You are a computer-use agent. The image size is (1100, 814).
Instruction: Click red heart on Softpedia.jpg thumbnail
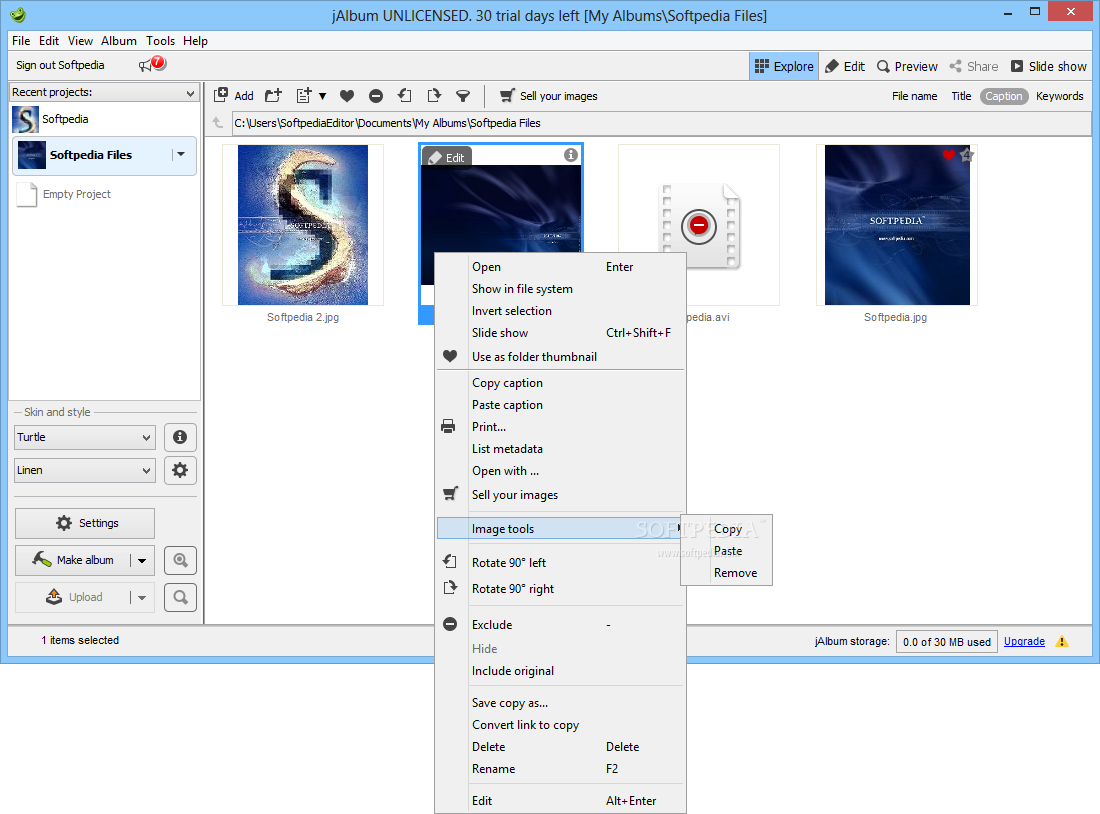pyautogui.click(x=948, y=155)
